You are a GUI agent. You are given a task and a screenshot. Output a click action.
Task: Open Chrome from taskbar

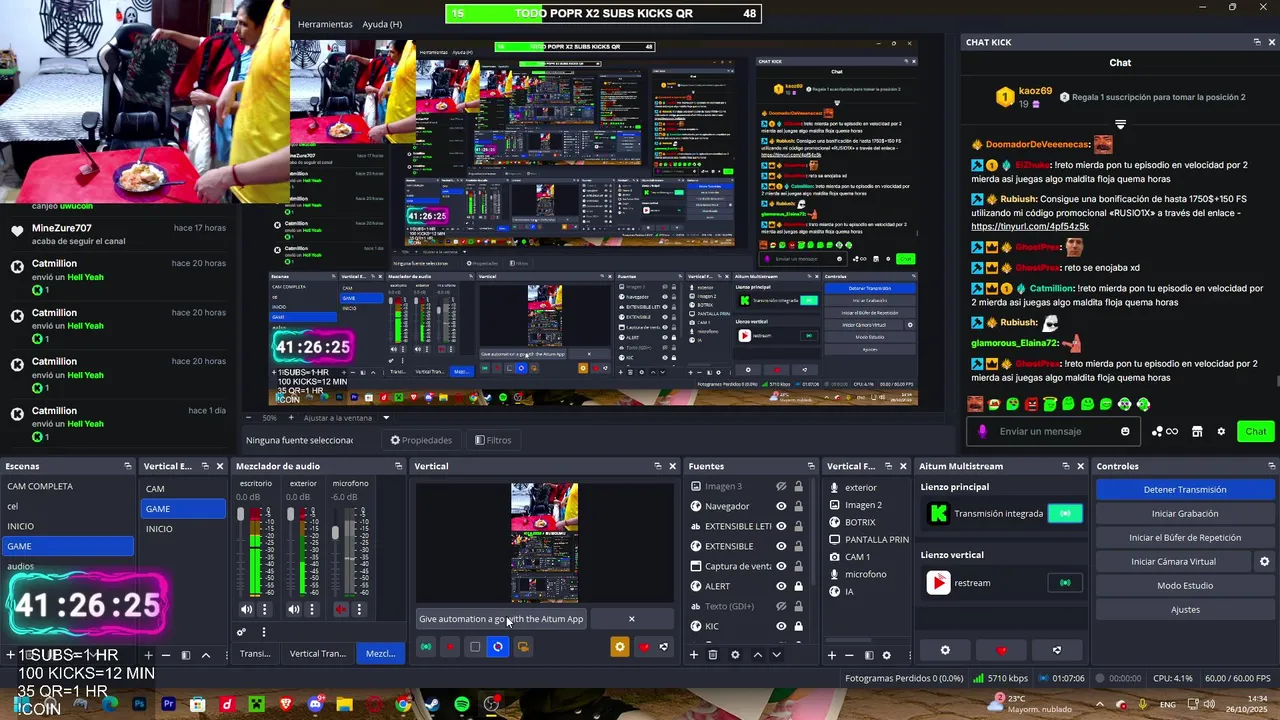[x=403, y=704]
